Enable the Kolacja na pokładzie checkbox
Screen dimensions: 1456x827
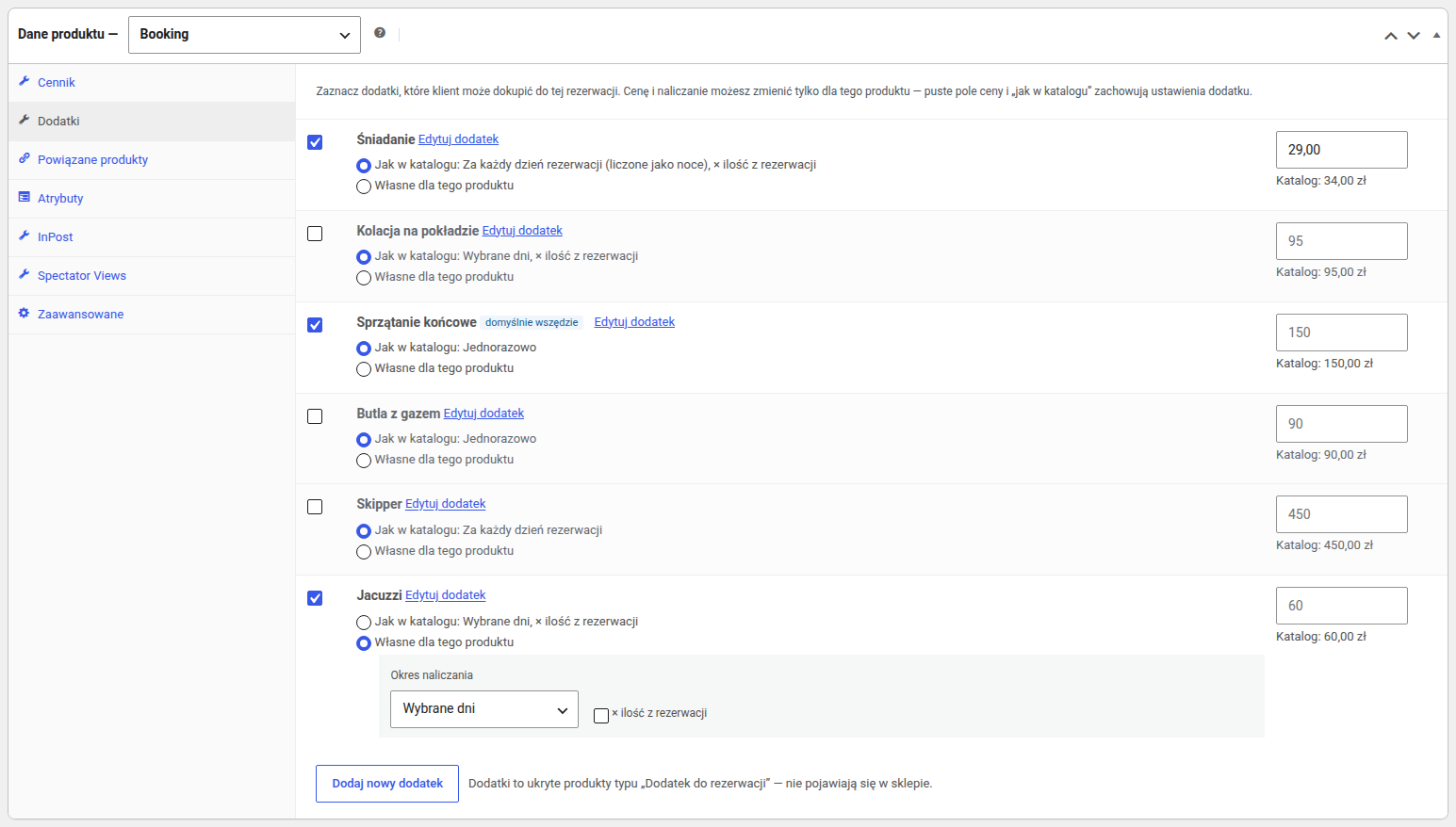click(x=315, y=233)
